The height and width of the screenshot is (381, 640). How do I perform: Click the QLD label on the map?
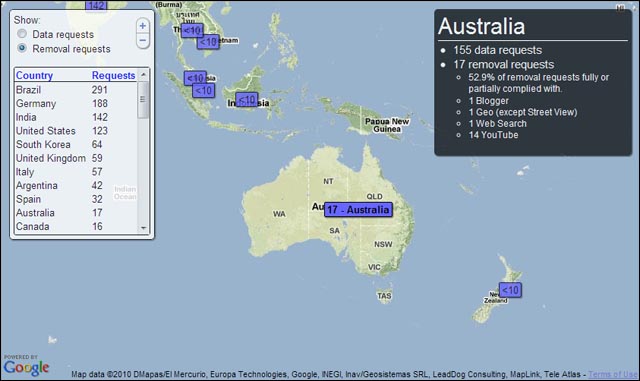coord(374,196)
